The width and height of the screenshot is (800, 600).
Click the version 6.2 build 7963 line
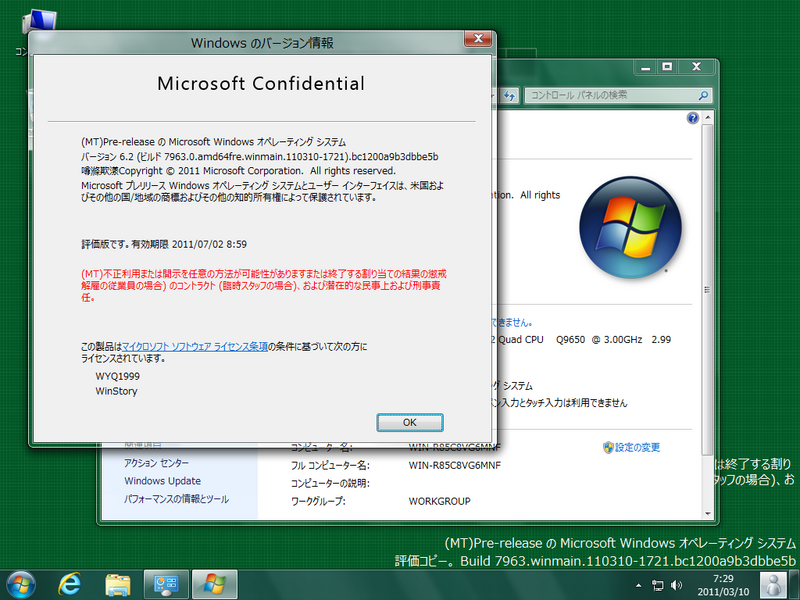[260, 157]
